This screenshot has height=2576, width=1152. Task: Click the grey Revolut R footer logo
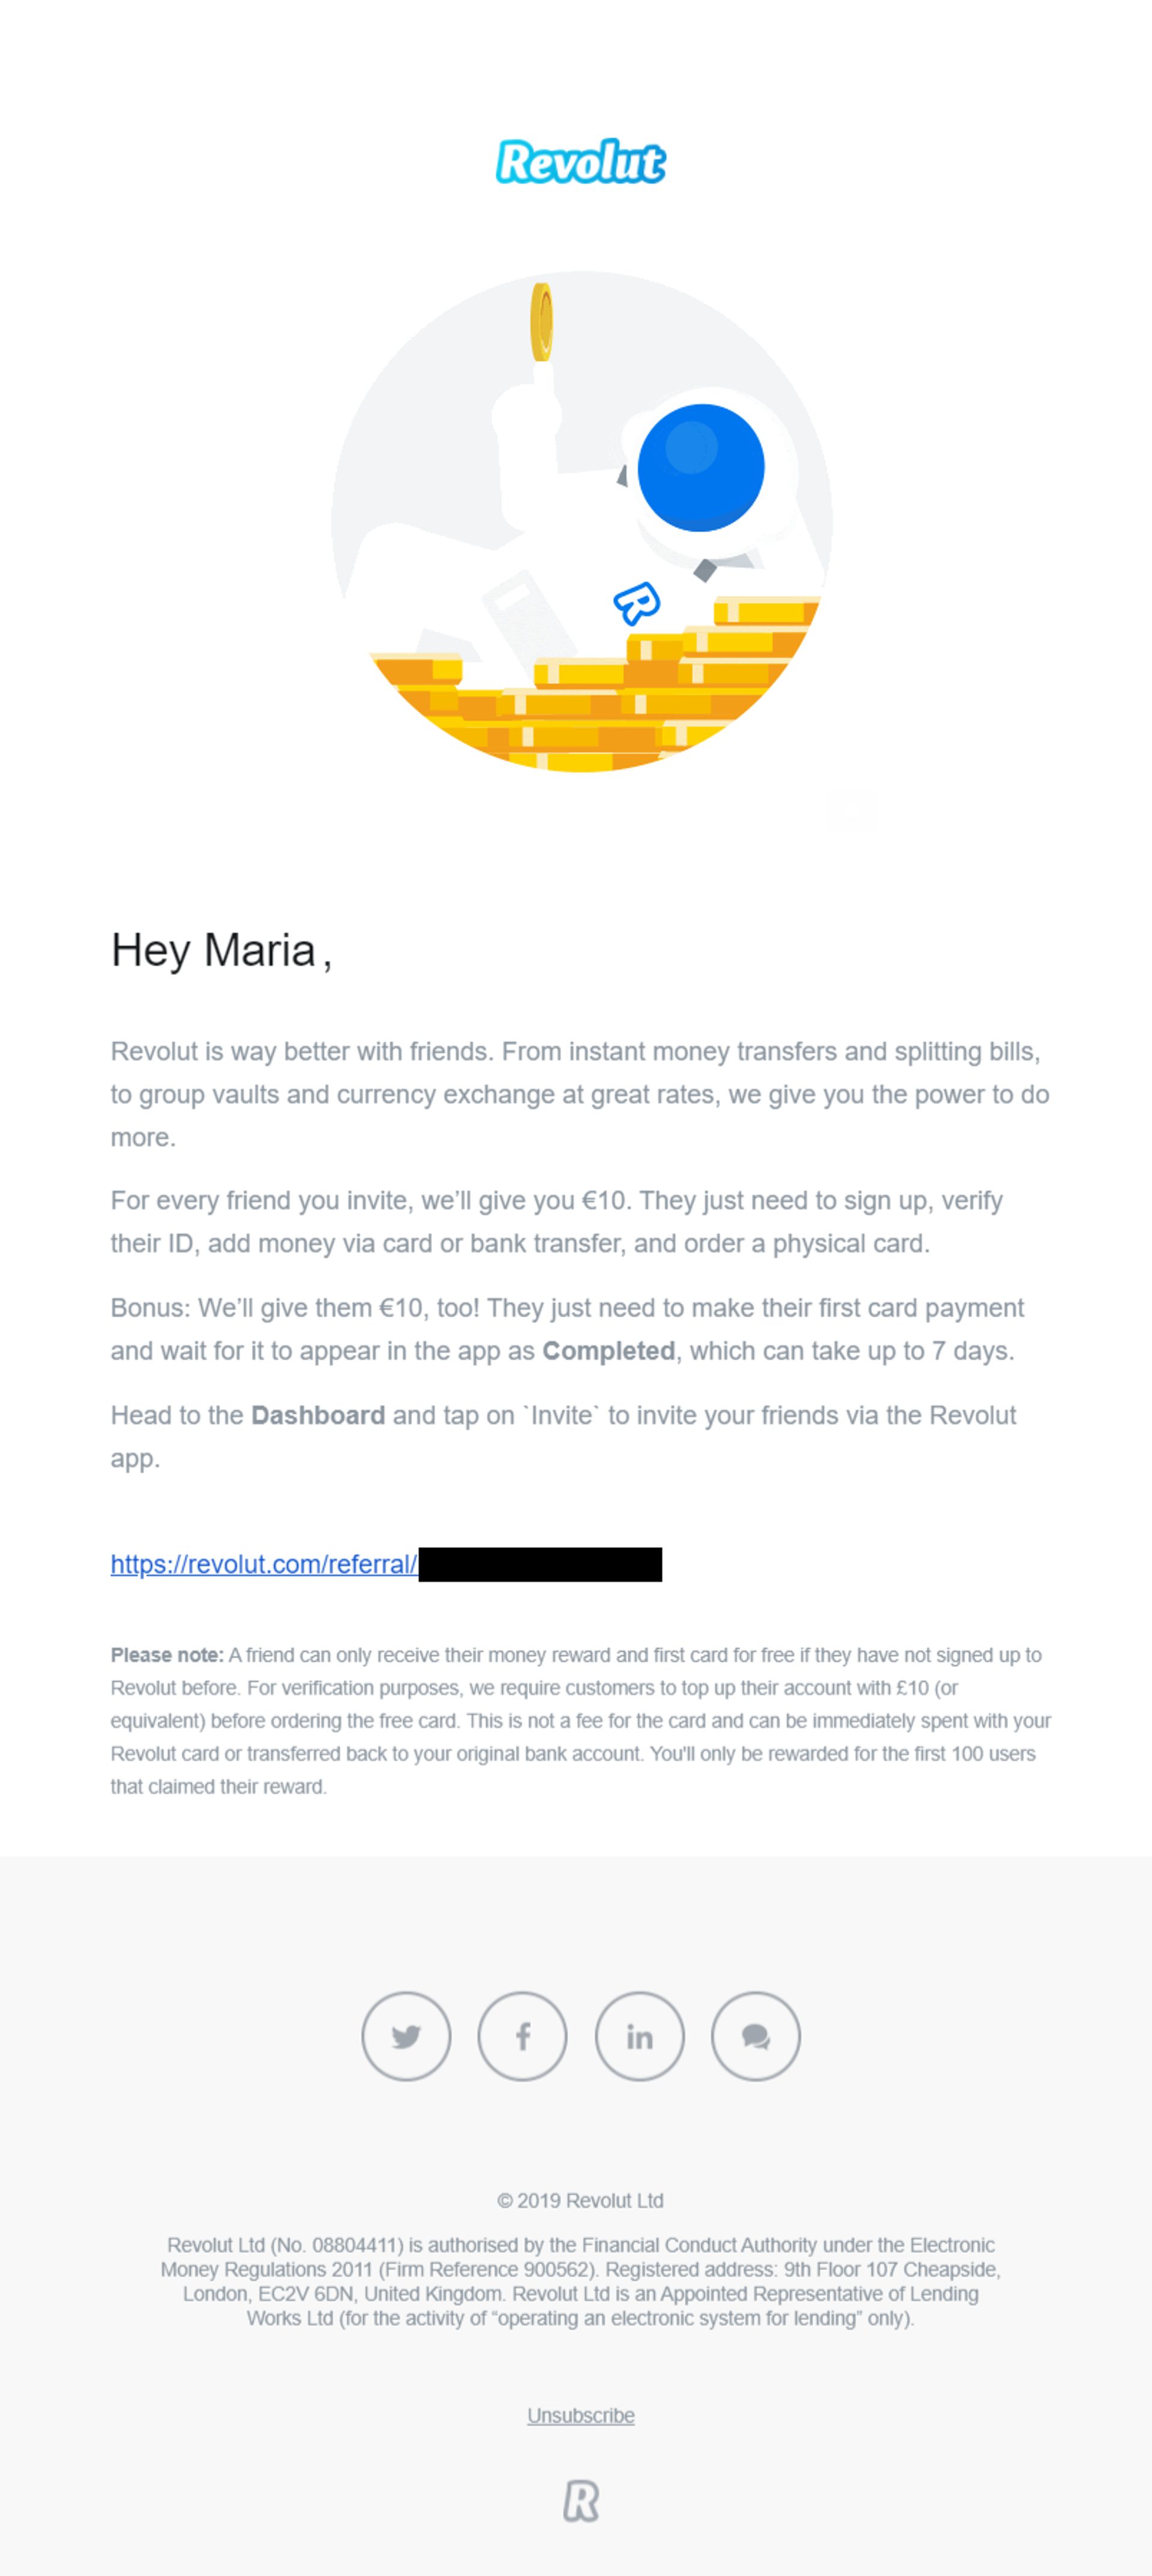click(x=580, y=2501)
